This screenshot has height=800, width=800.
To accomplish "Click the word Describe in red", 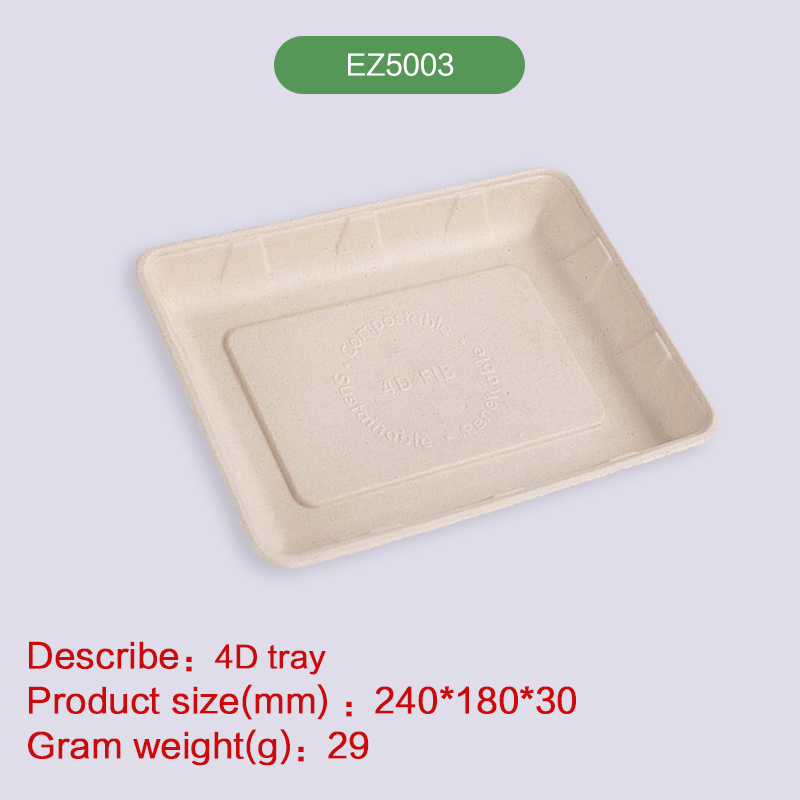I will [x=103, y=656].
